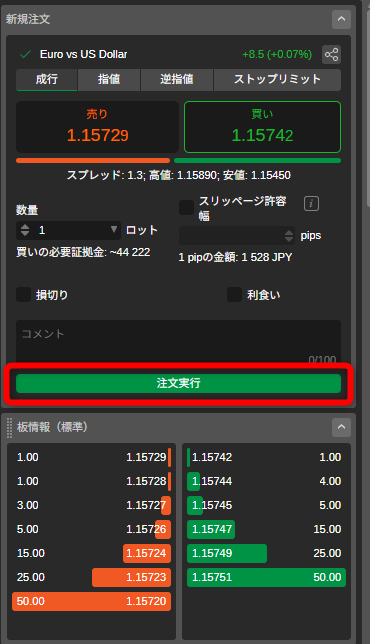Switch to the 指値 tab
The height and width of the screenshot is (644, 370).
(x=109, y=79)
